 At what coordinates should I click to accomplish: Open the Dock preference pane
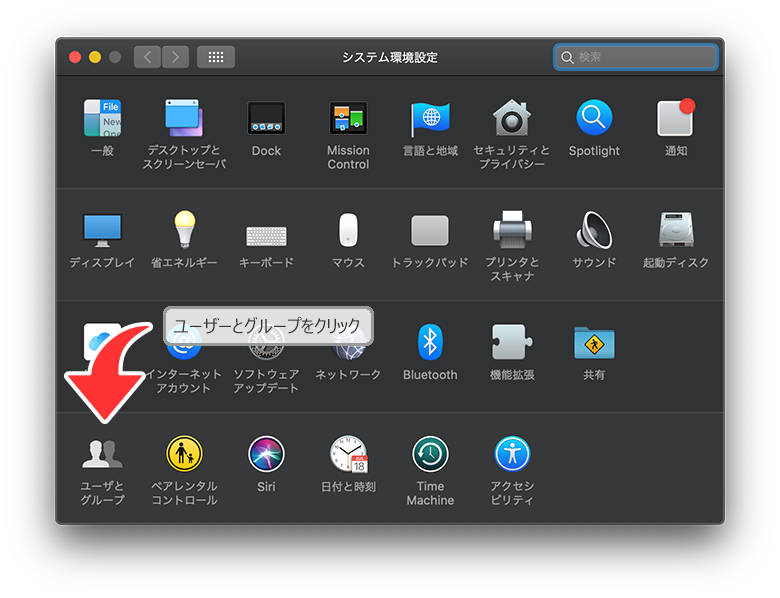click(266, 118)
